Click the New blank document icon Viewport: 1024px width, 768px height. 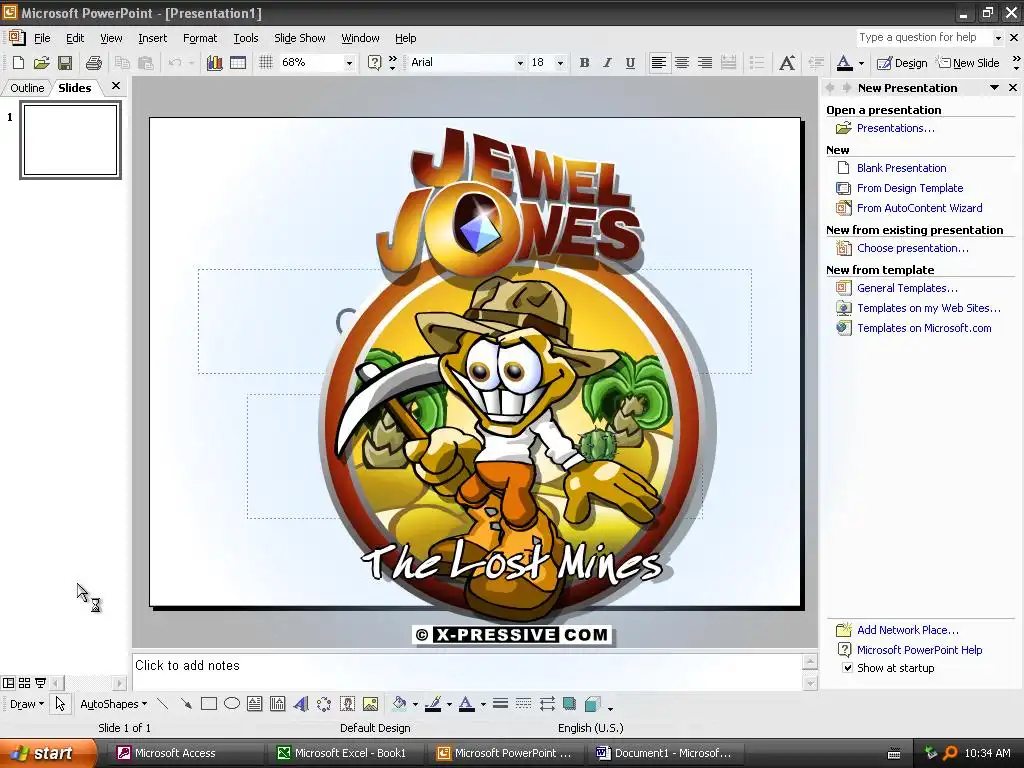(x=18, y=63)
